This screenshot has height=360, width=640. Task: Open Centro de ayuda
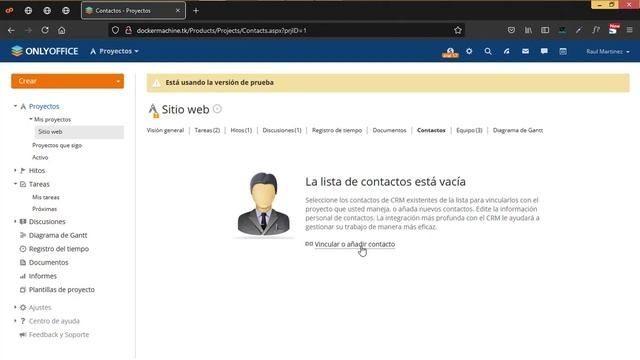pyautogui.click(x=54, y=321)
